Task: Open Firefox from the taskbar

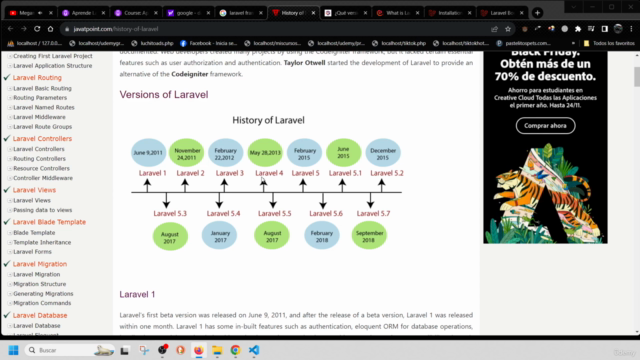Action: [x=199, y=350]
